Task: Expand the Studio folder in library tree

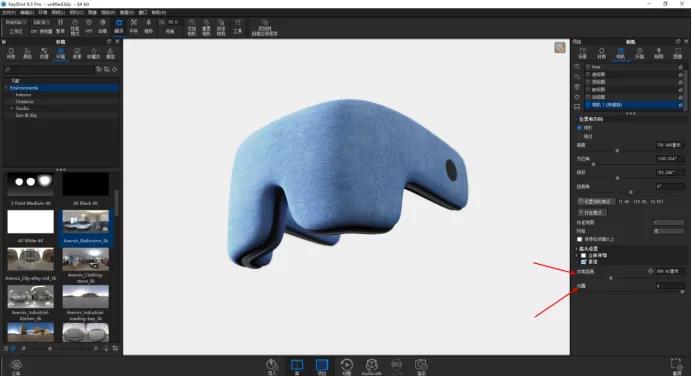Action: coord(12,108)
